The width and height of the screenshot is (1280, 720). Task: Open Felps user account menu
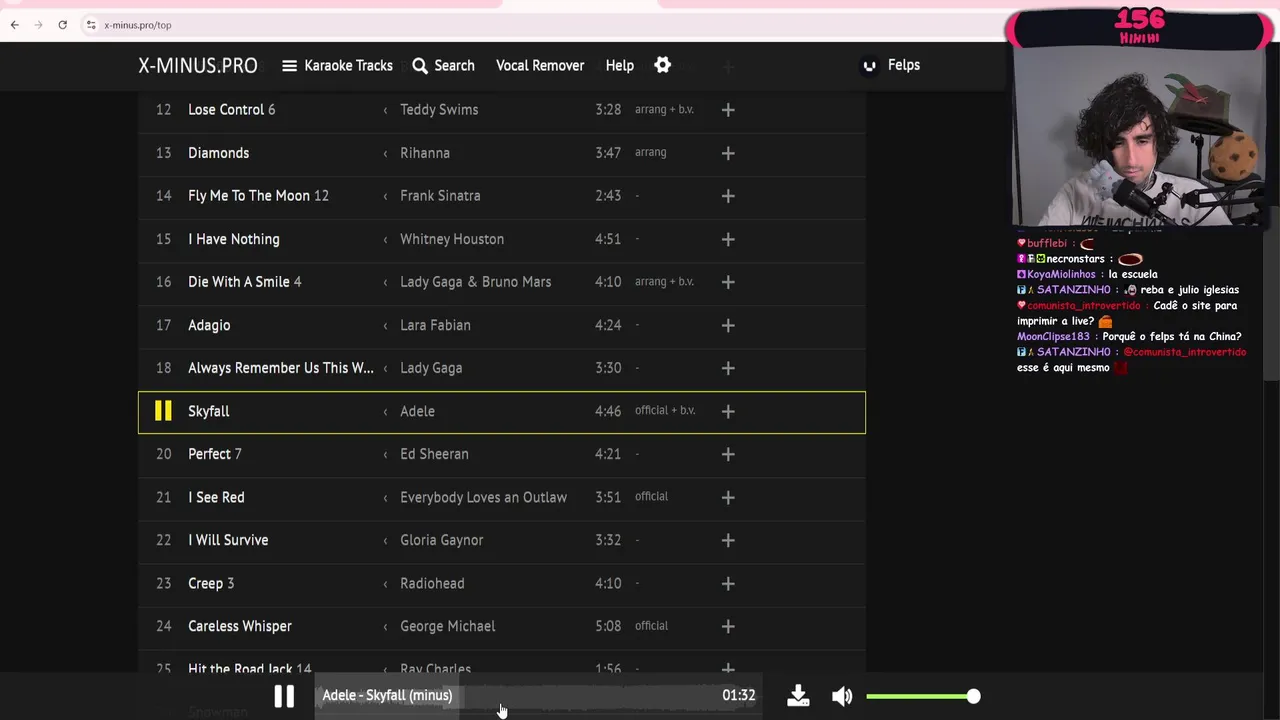tap(891, 65)
